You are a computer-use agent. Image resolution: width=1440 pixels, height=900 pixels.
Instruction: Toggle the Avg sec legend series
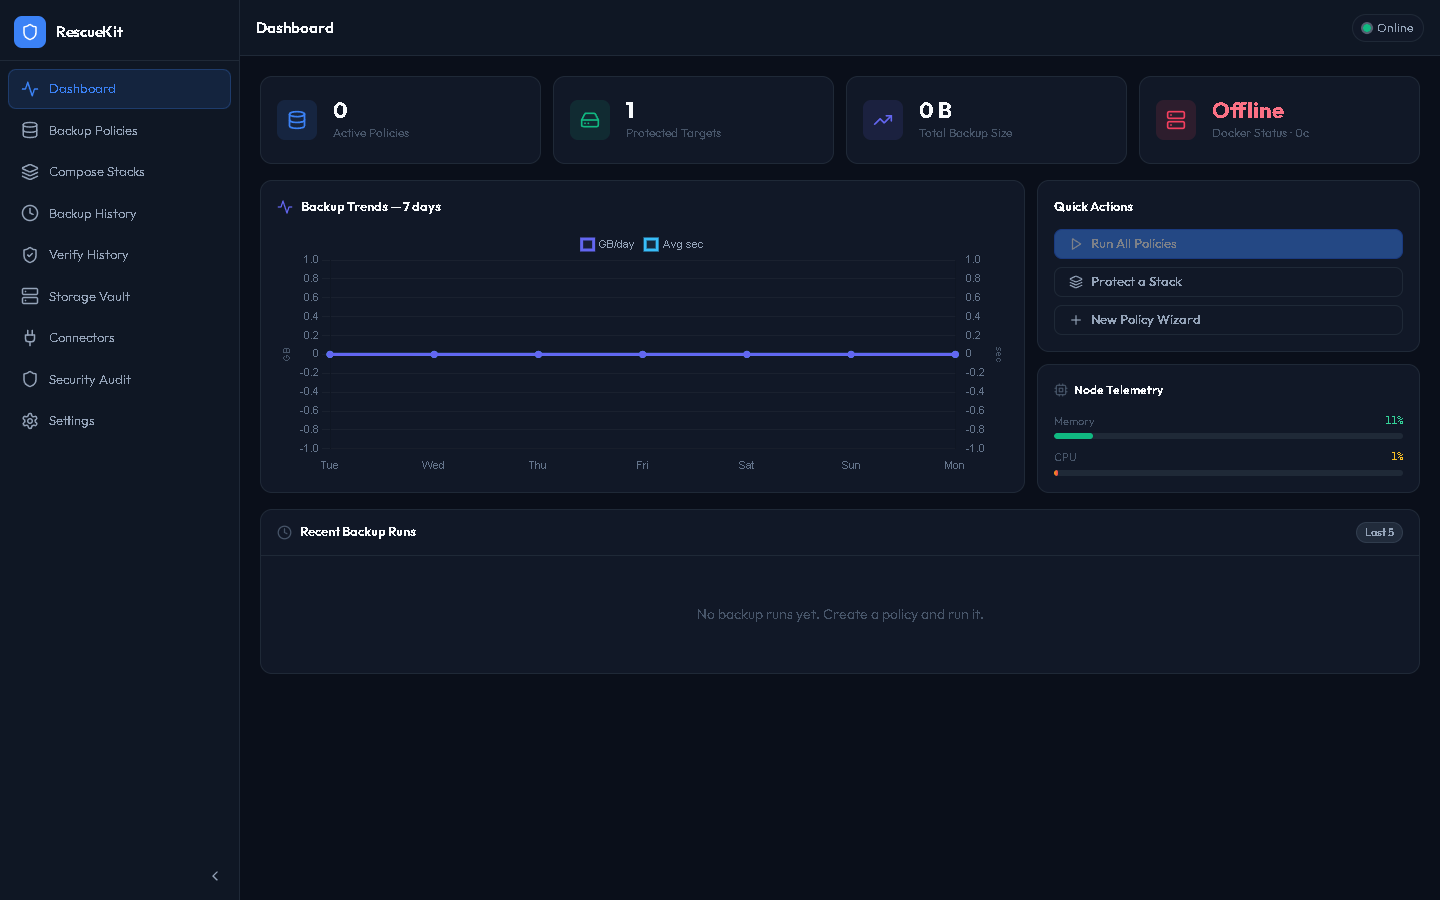[x=674, y=244]
